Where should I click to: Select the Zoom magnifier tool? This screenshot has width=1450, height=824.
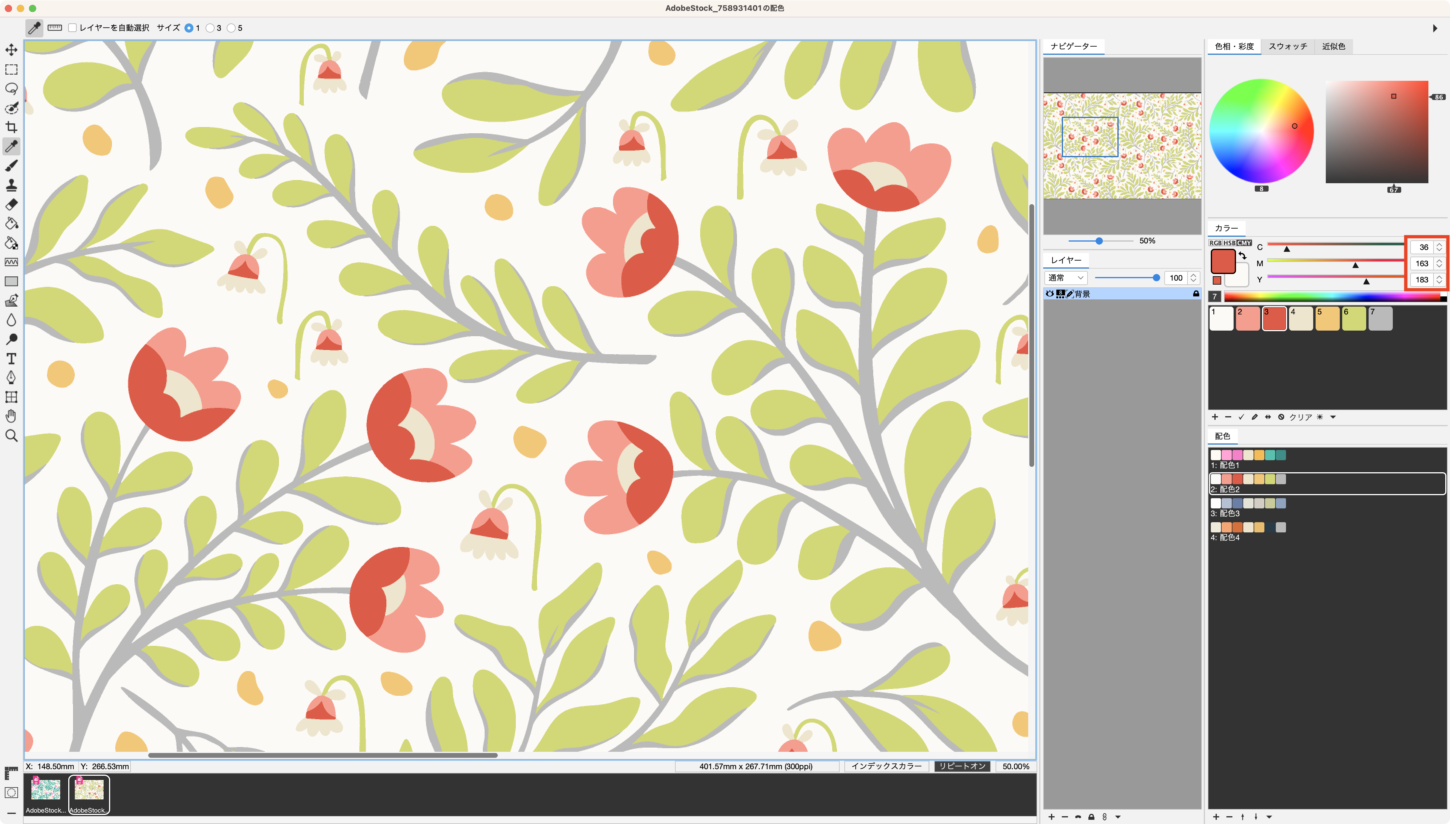coord(11,436)
